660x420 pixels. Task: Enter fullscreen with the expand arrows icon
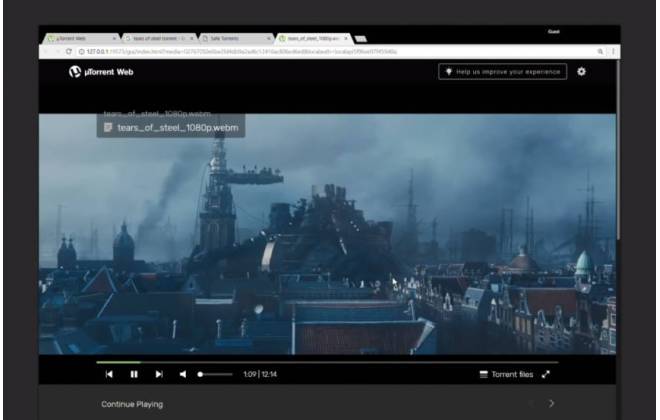coord(546,374)
